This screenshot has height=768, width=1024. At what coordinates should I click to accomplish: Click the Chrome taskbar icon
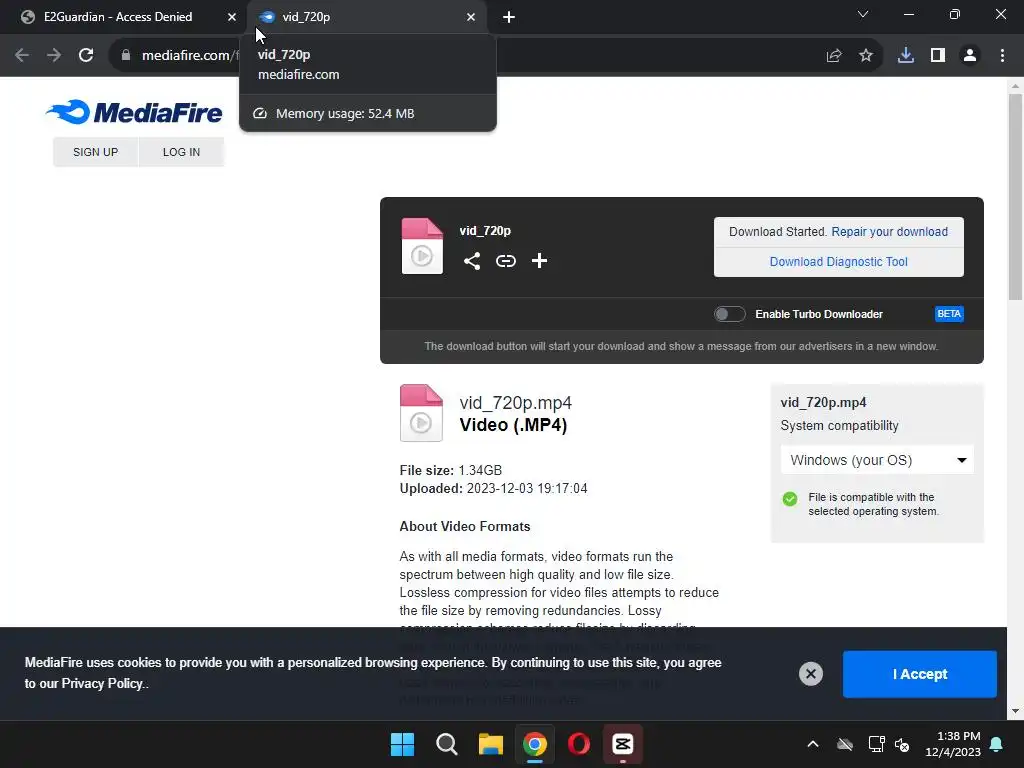pos(535,744)
